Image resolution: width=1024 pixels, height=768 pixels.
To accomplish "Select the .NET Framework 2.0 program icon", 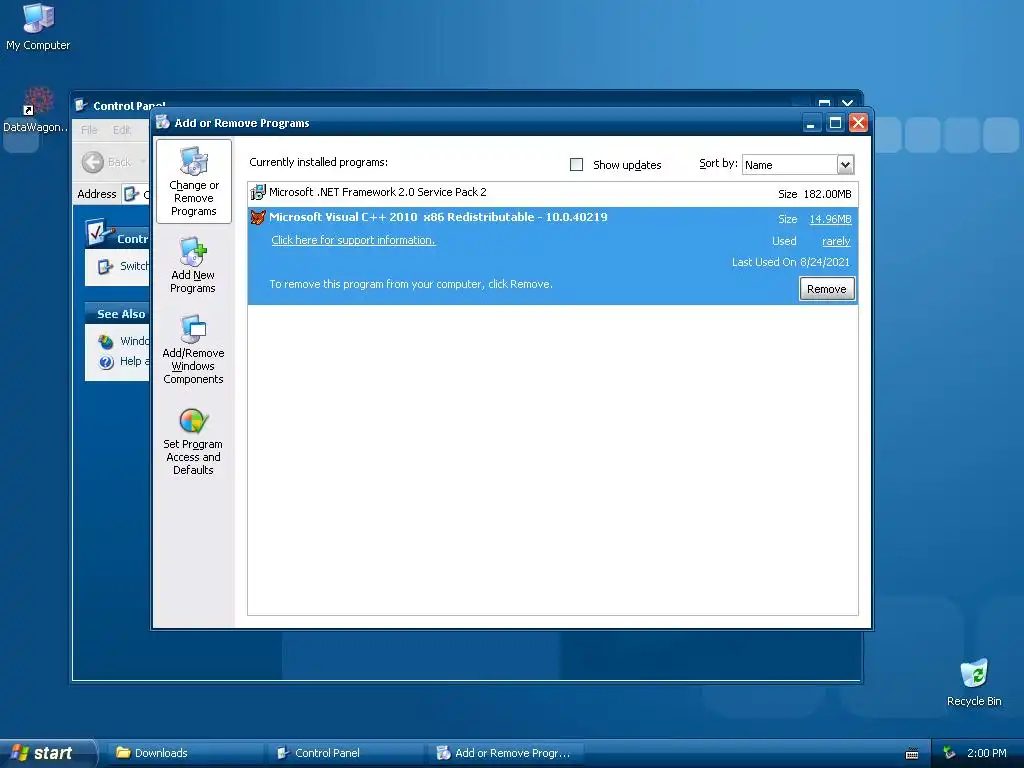I will tap(258, 192).
